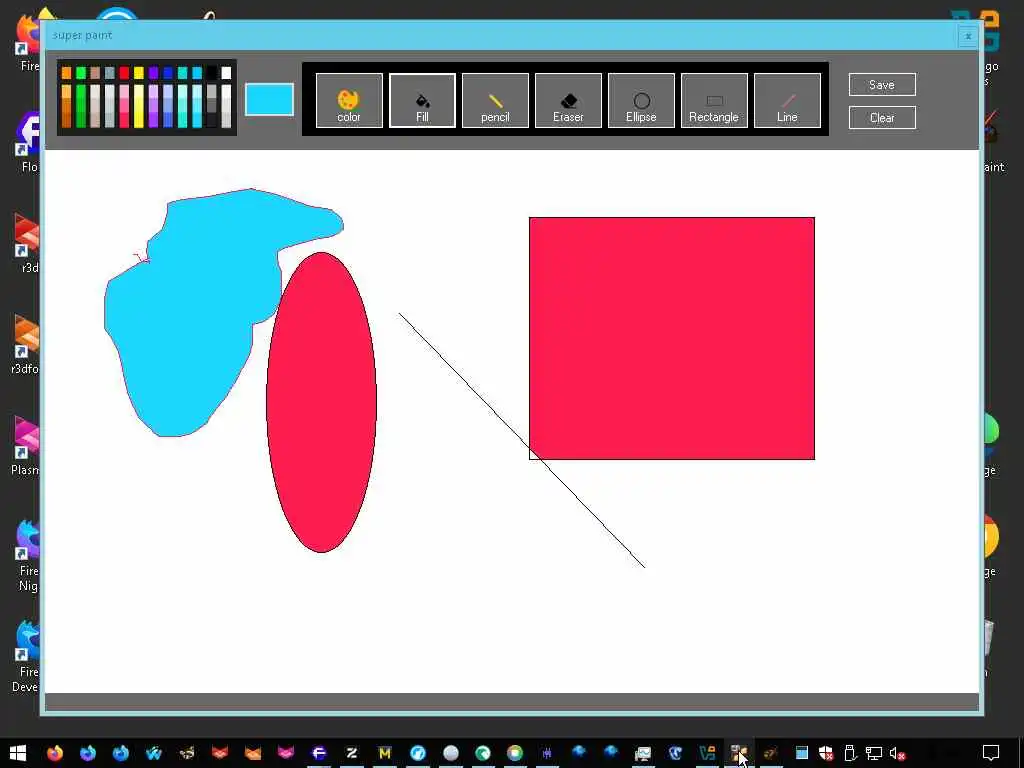Pick the Rectangle shape tool
This screenshot has width=1024, height=768.
[x=714, y=101]
